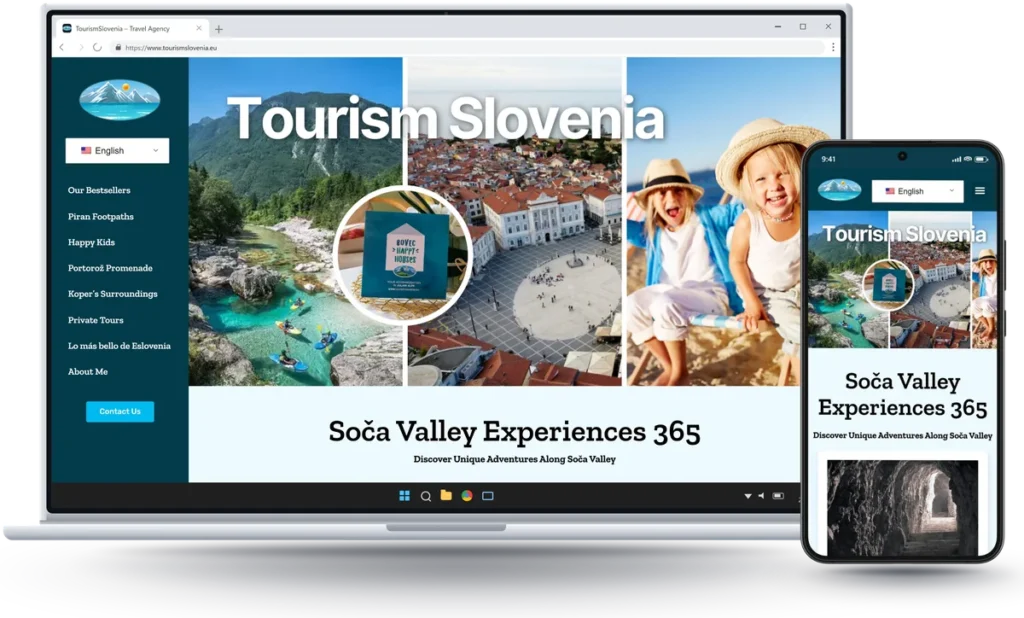1024x618 pixels.
Task: Click the Soča Valley Experiences 365 heading on laptop
Action: pyautogui.click(x=515, y=432)
